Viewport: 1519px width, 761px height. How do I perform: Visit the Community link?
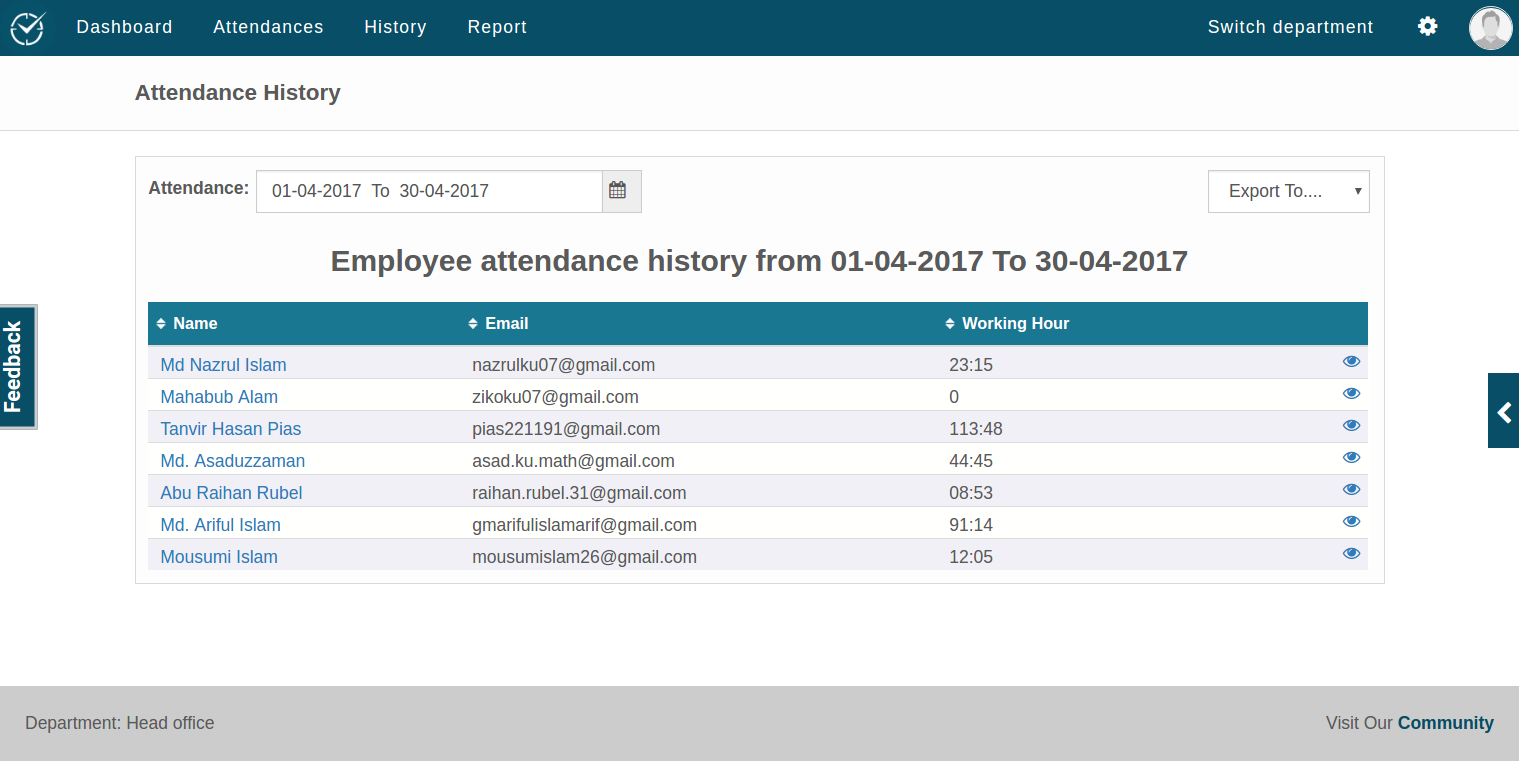(1446, 722)
